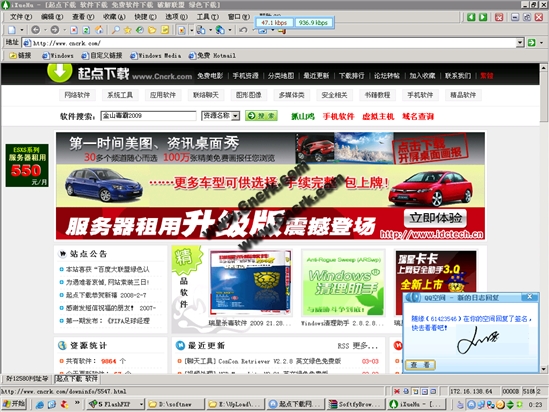Screen dimensions: 549x412
Task: Open the 链接 folder in links bar
Action: 20,55
